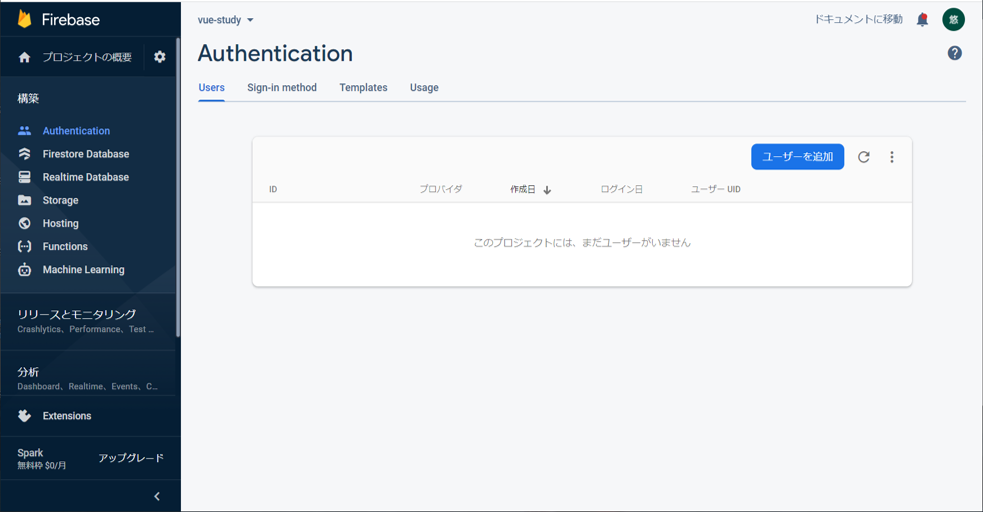The width and height of the screenshot is (983, 512).
Task: Click アップグレード upgrade link
Action: tap(131, 458)
